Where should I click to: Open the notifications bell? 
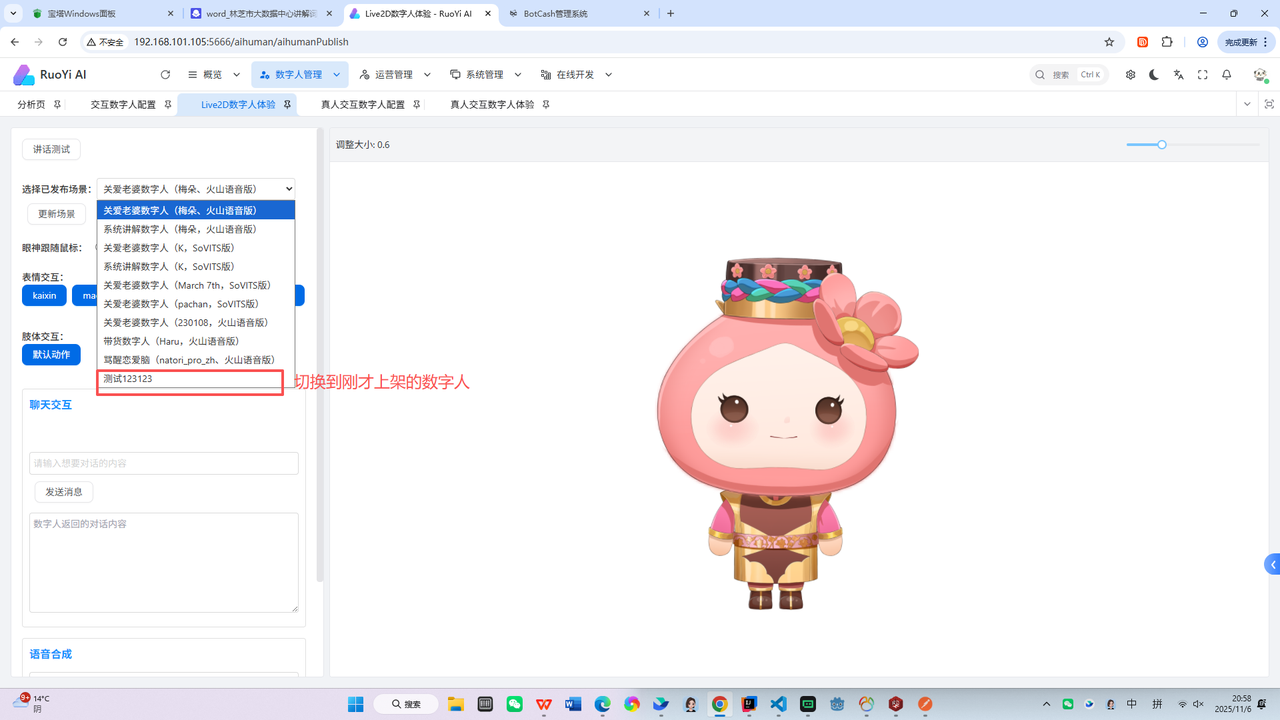(x=1226, y=75)
